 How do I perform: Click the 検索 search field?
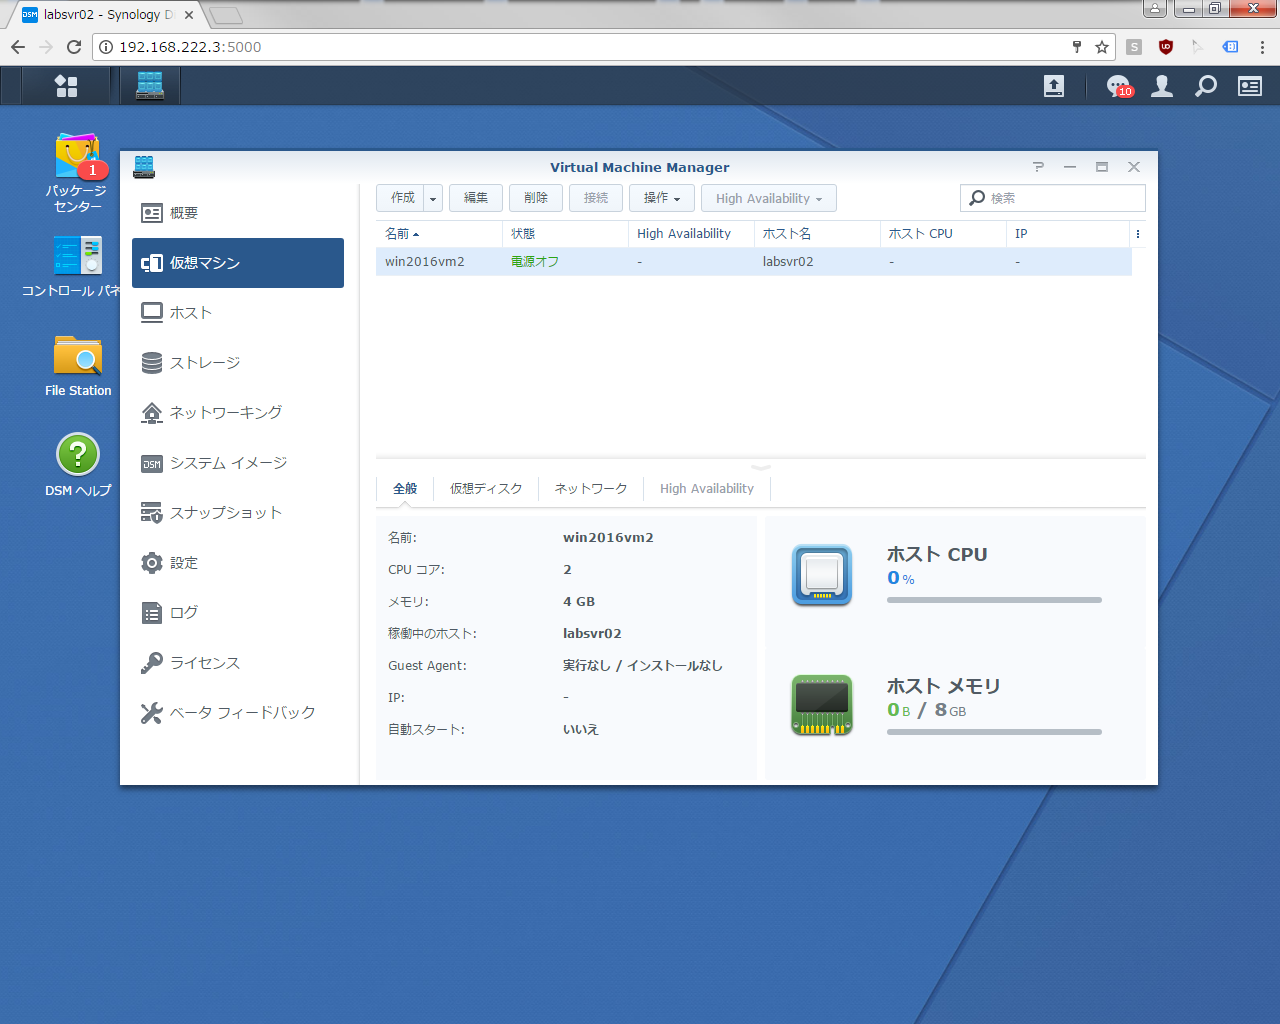[1053, 198]
